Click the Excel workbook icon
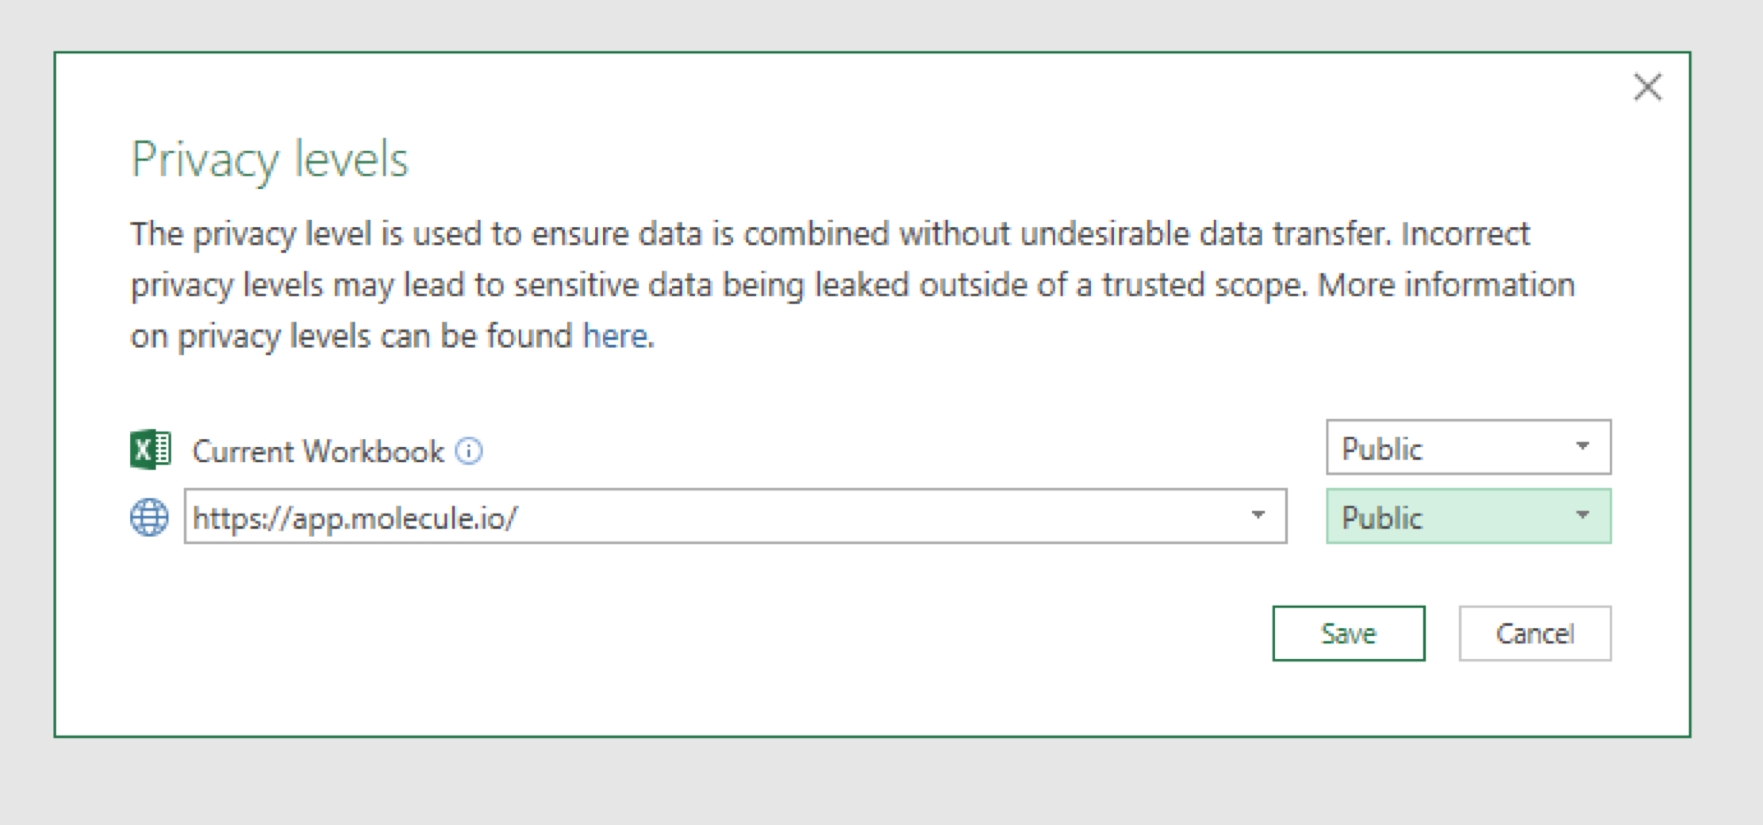 pyautogui.click(x=150, y=450)
